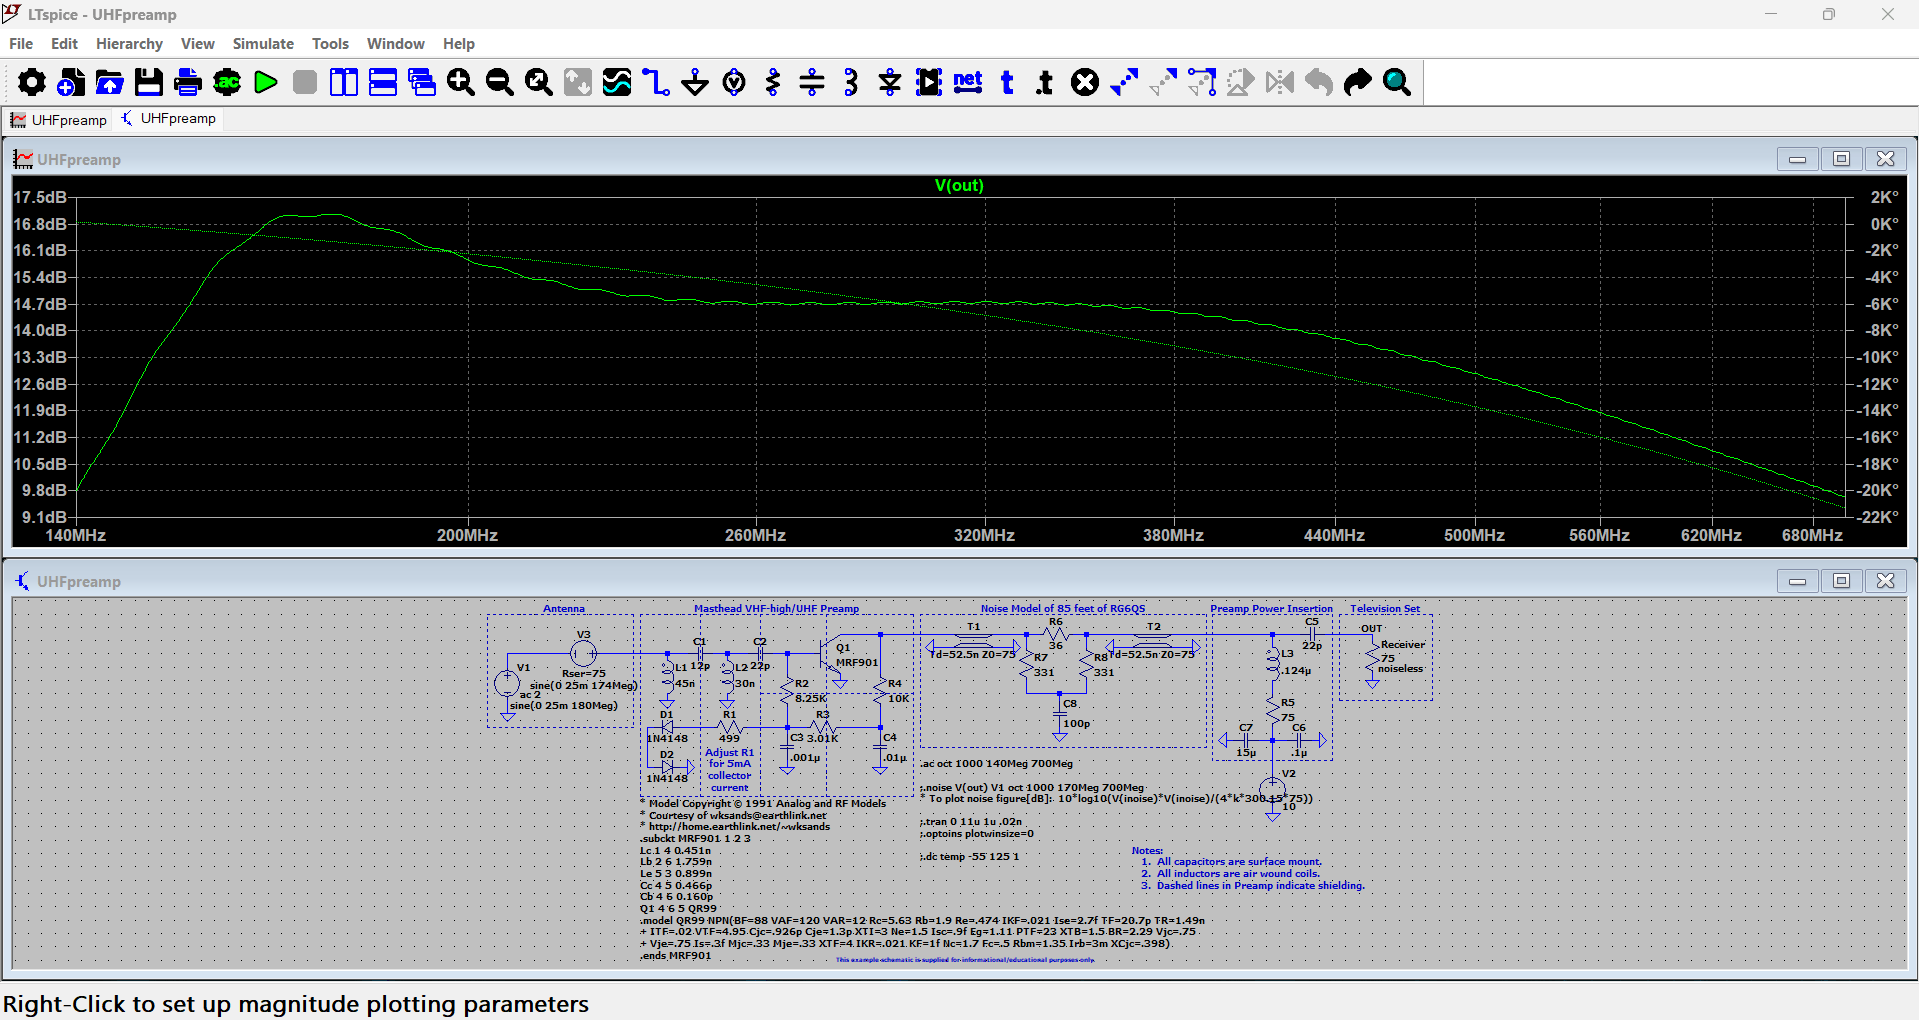This screenshot has height=1020, width=1919.
Task: Click the gray Halt simulation icon
Action: [305, 82]
